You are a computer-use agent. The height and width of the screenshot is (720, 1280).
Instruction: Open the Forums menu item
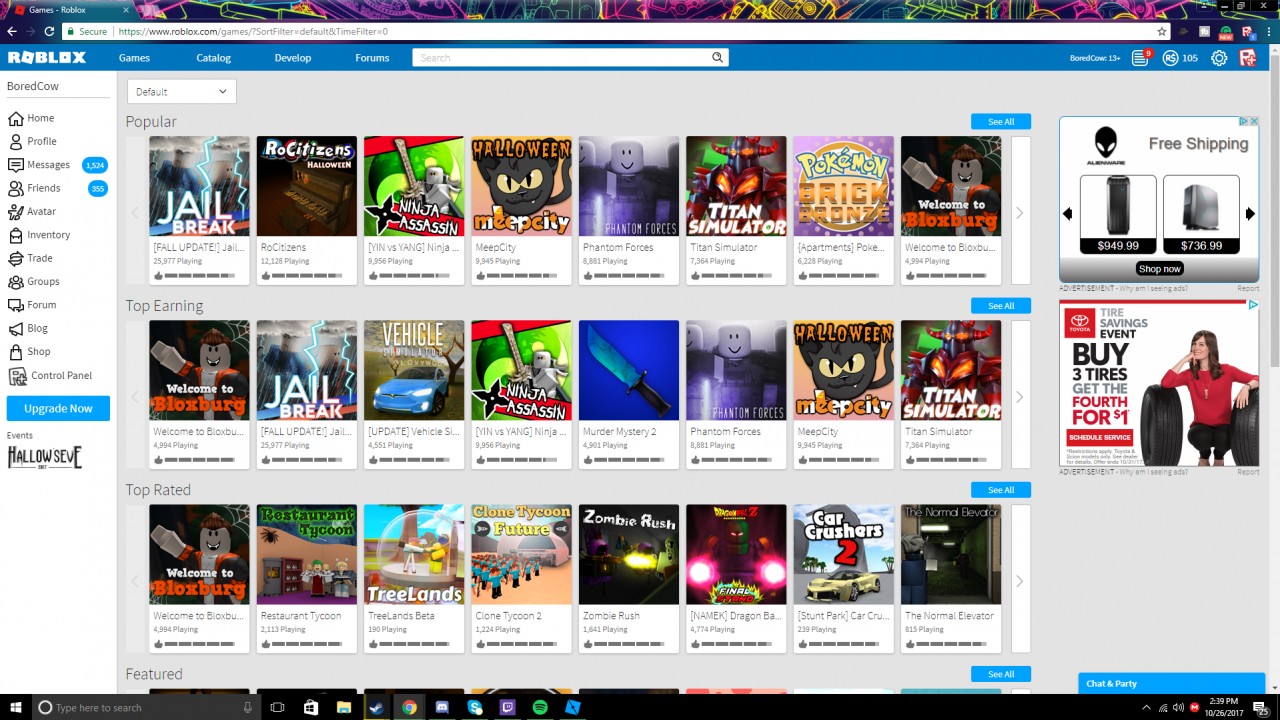coord(372,58)
